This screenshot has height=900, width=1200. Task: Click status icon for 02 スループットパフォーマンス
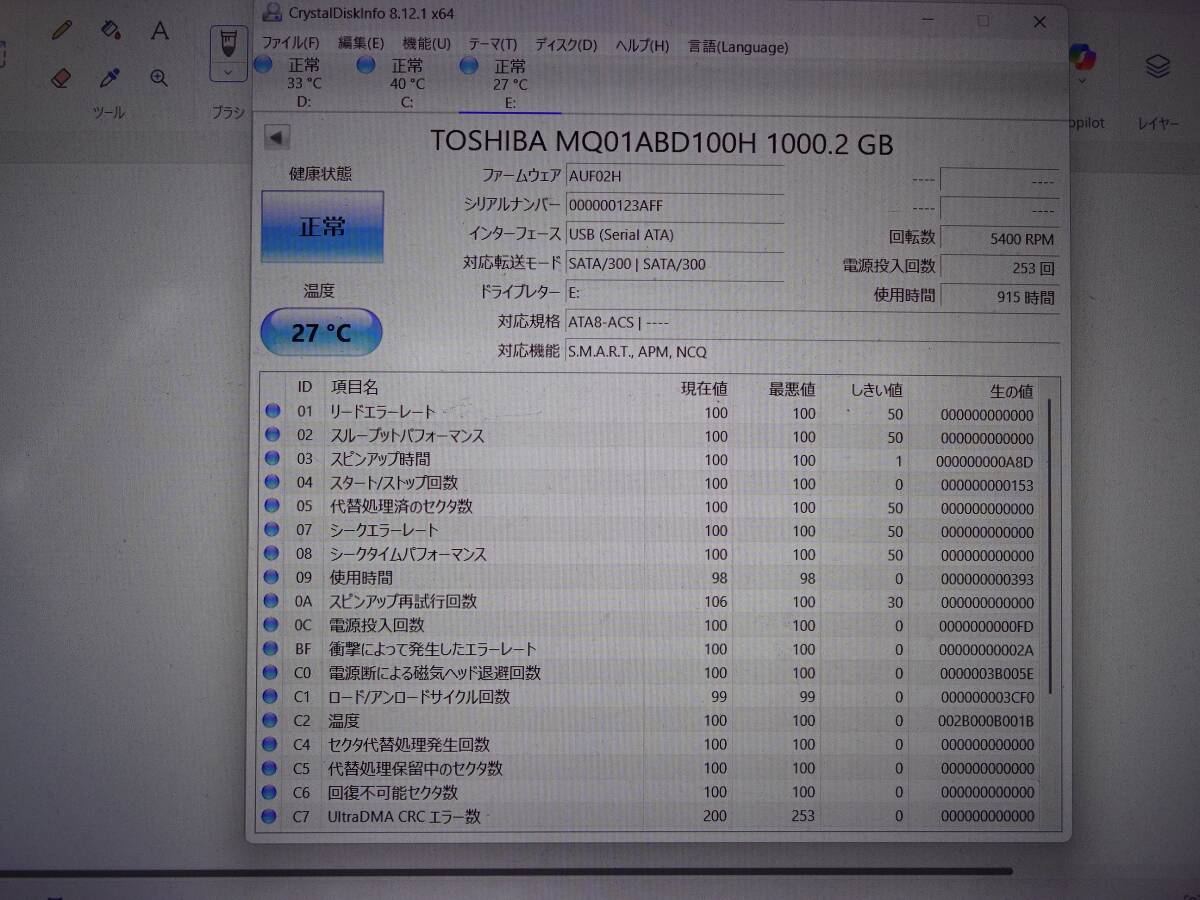point(271,435)
